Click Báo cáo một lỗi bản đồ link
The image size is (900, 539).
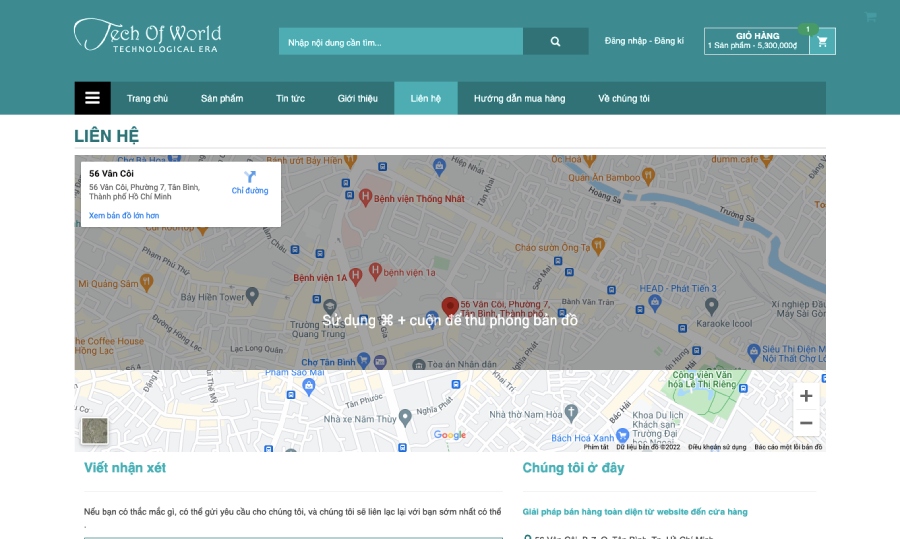tap(788, 447)
